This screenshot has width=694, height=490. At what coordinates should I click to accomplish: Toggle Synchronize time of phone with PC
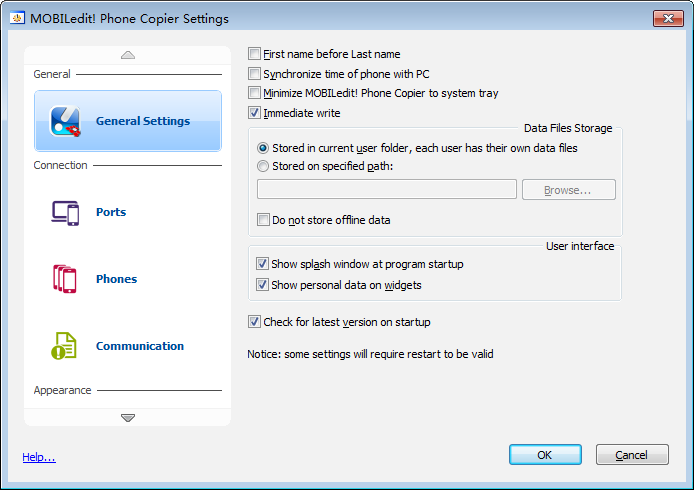[255, 74]
